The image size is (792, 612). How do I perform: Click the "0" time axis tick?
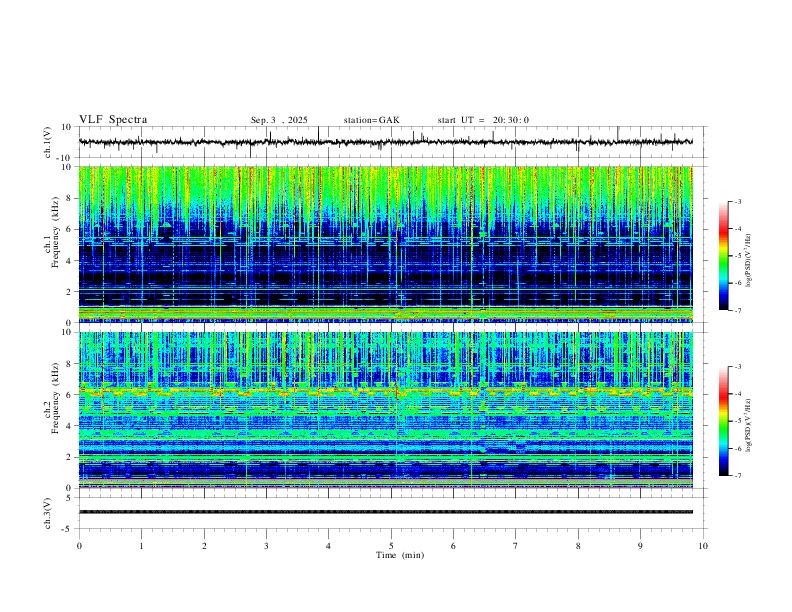[79, 546]
